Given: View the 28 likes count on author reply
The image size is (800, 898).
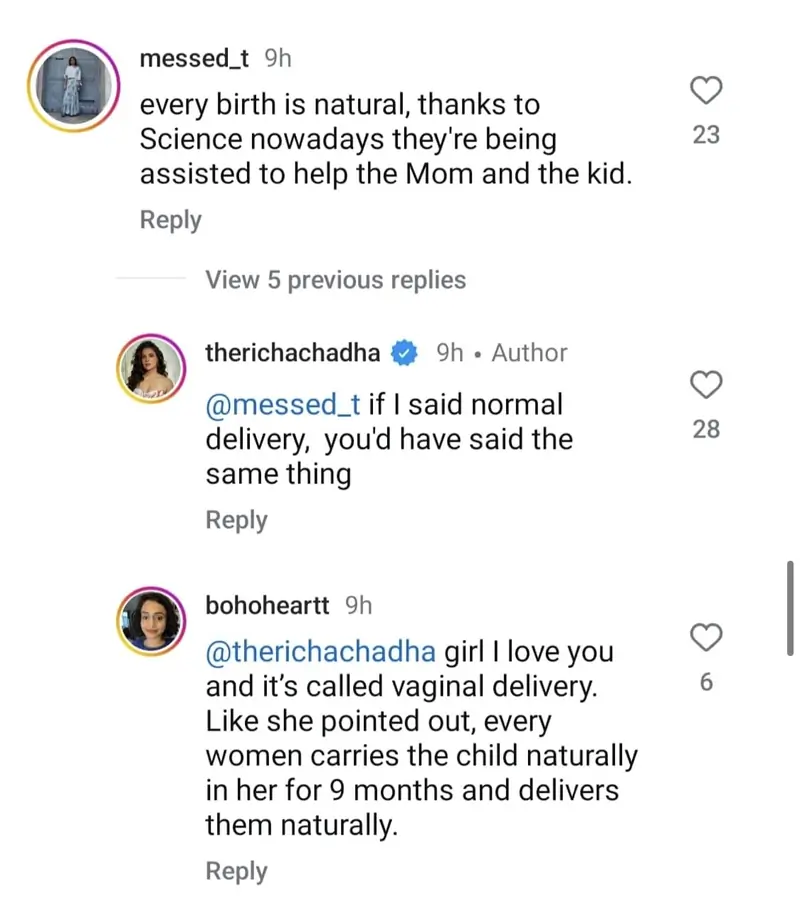Looking at the screenshot, I should (706, 429).
